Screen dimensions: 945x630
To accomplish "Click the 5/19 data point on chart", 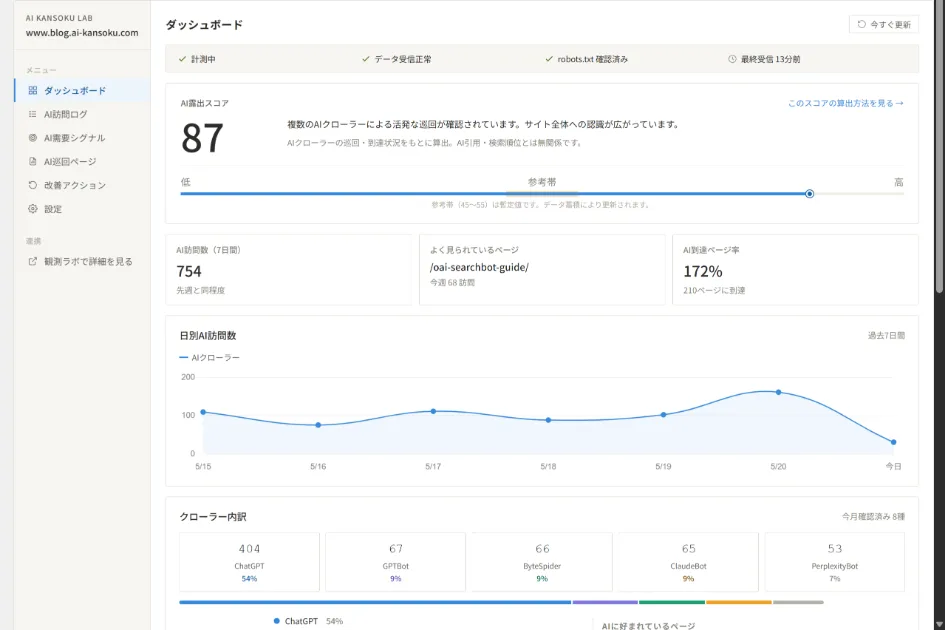I will tap(664, 415).
